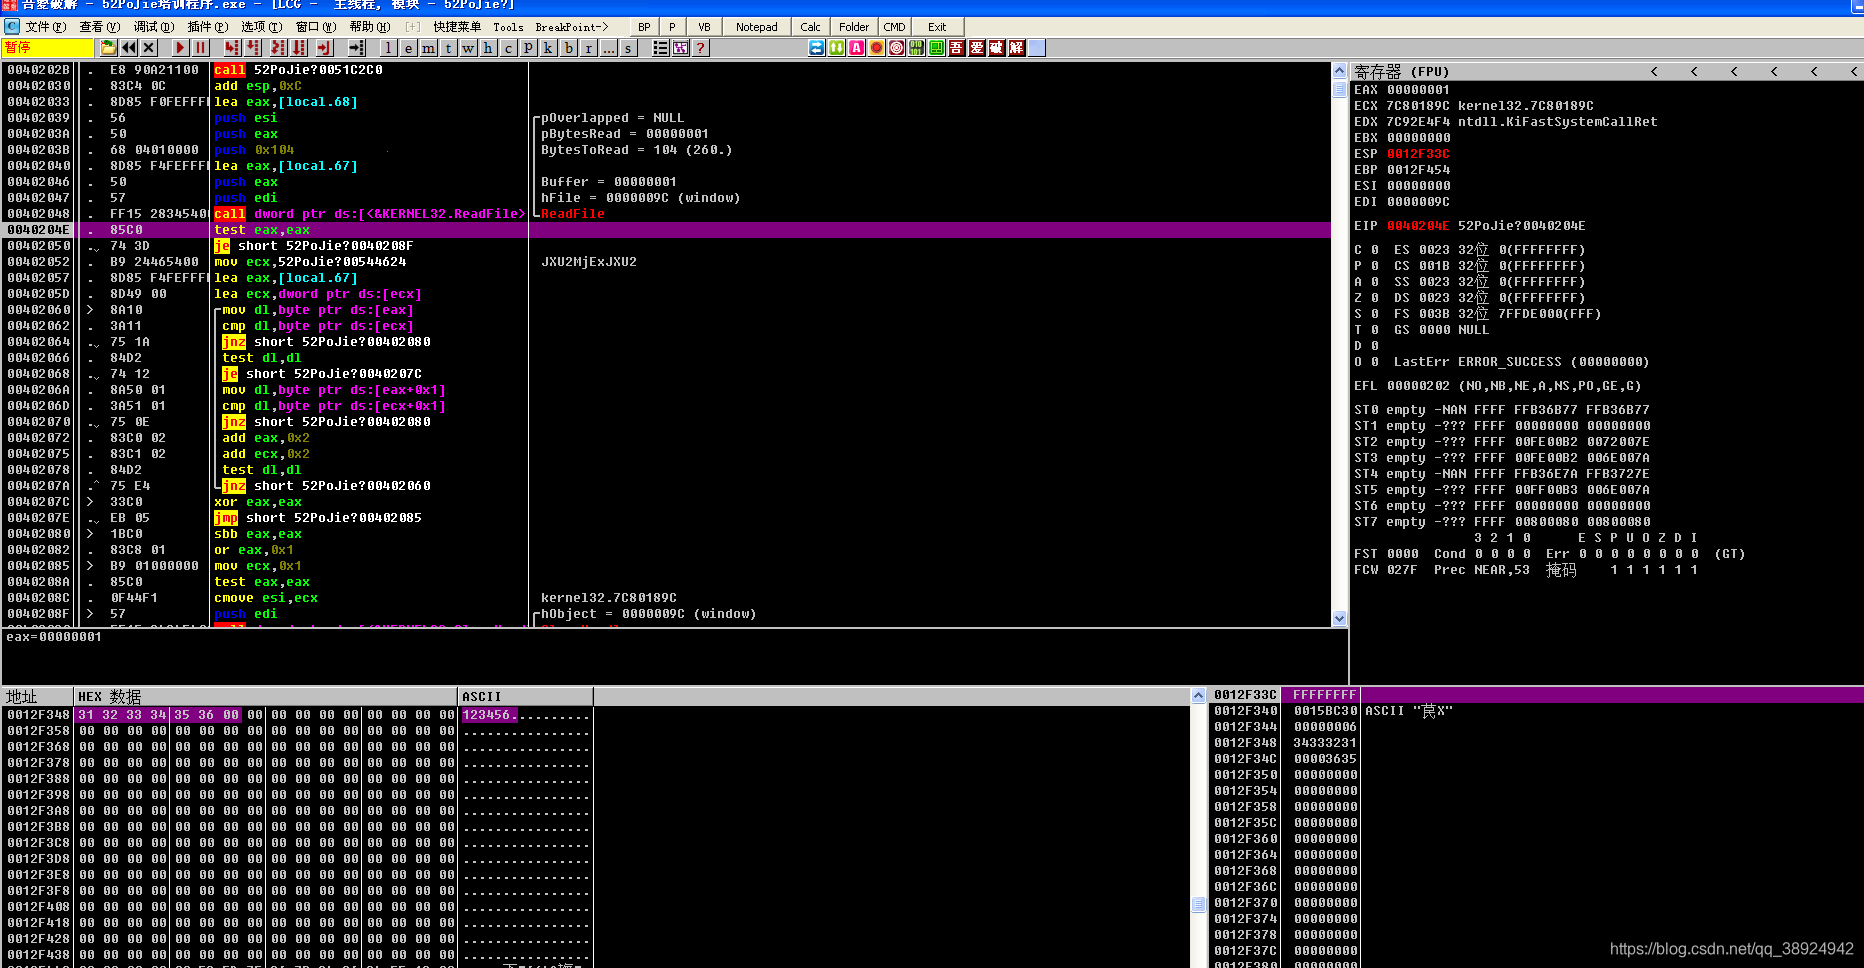Show the Log window via the 'l' button

[x=389, y=48]
